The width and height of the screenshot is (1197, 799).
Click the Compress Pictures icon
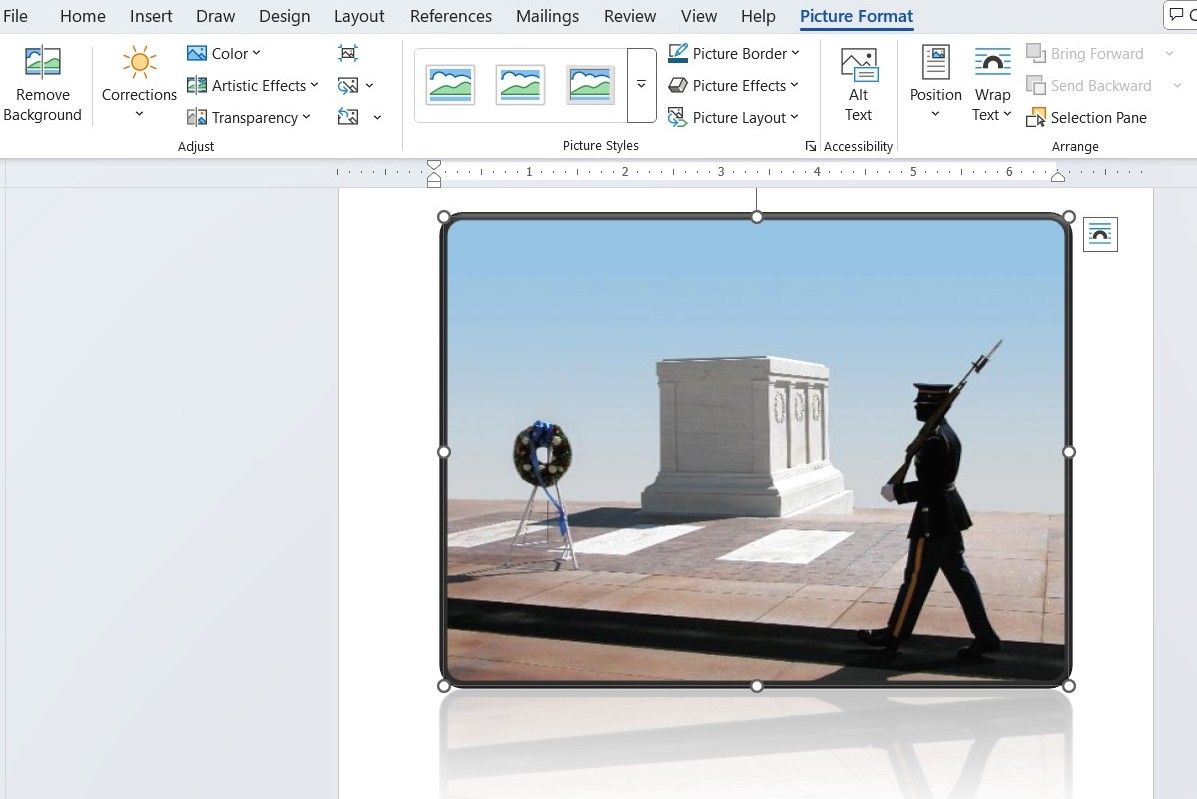pyautogui.click(x=348, y=53)
